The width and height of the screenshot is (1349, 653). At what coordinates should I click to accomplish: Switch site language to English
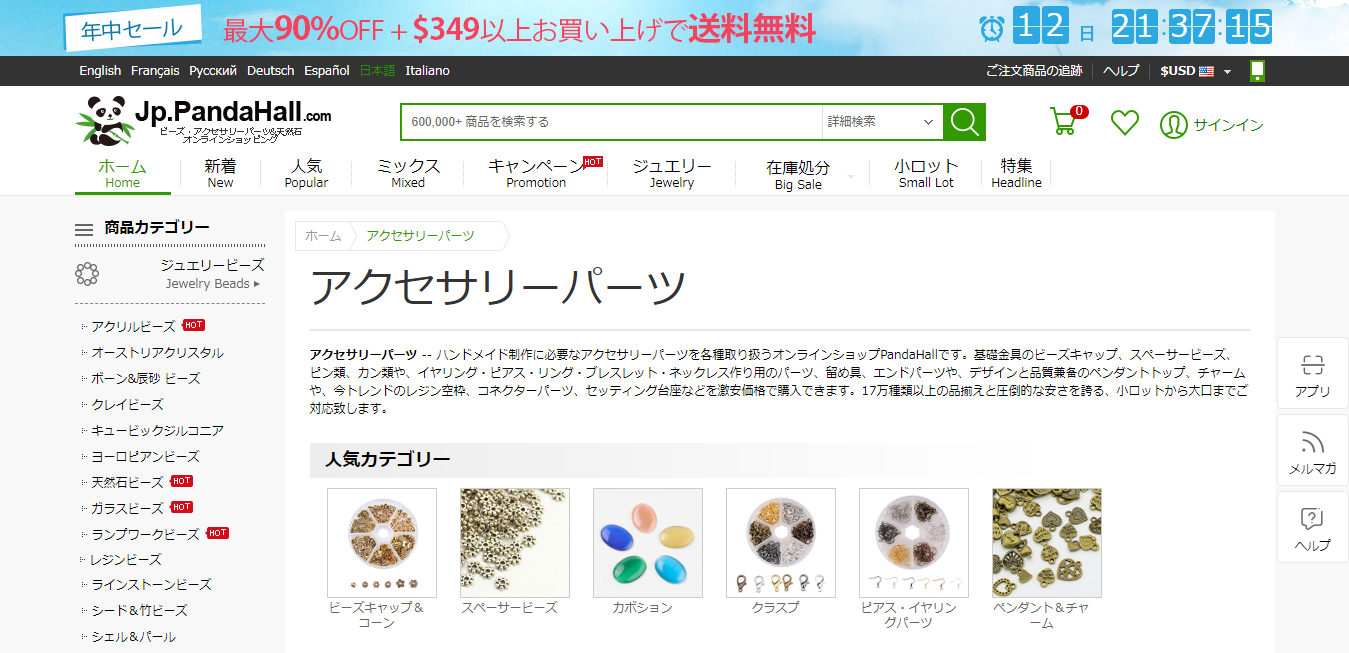click(x=100, y=71)
